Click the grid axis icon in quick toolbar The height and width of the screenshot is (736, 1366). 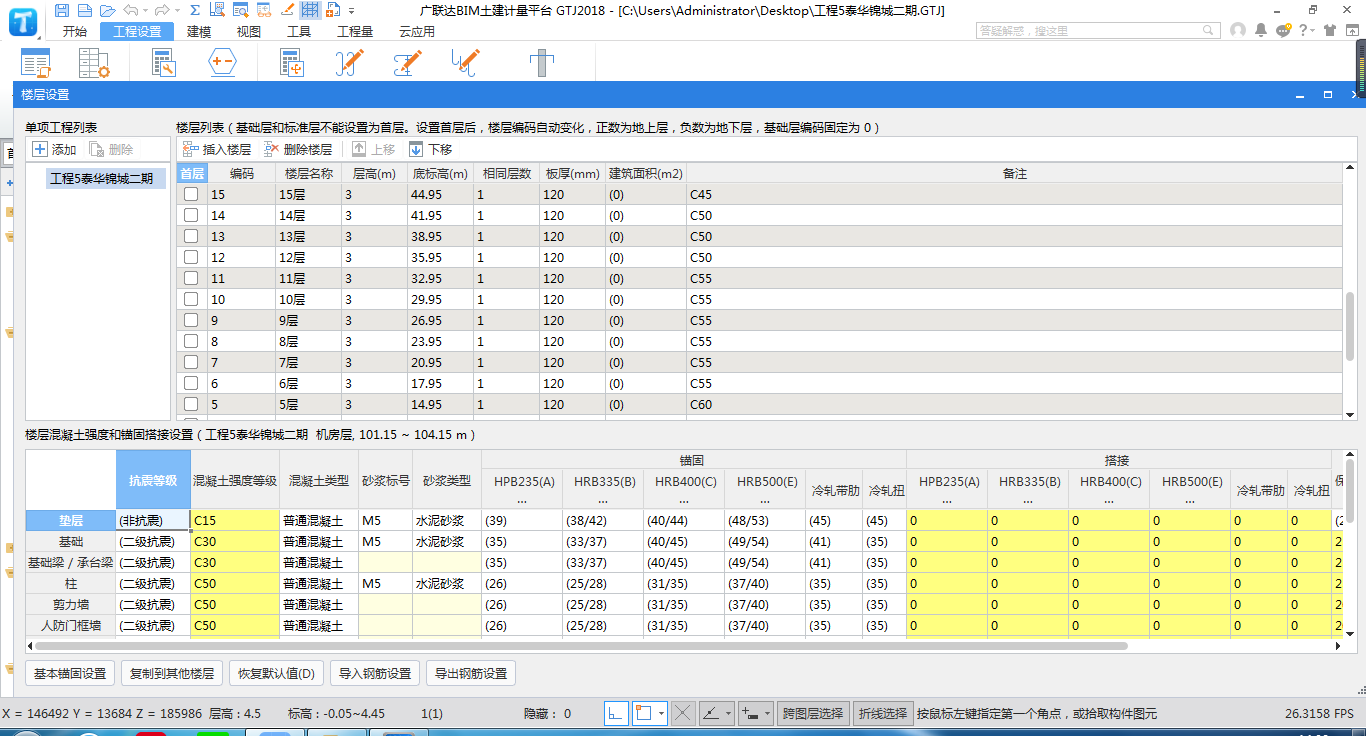pos(311,10)
